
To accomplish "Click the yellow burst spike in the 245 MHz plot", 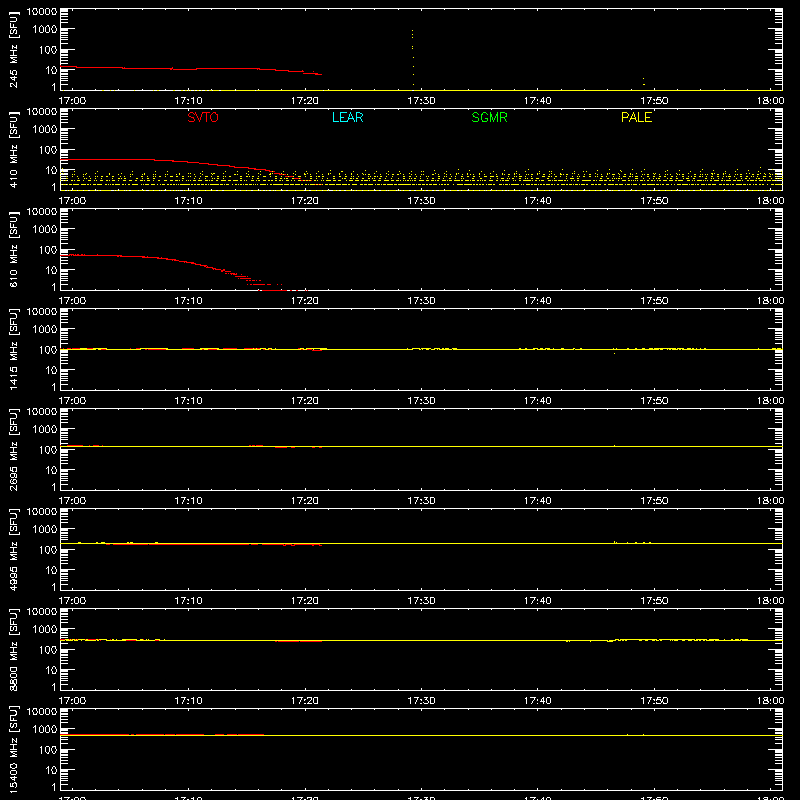I will 413,57.
